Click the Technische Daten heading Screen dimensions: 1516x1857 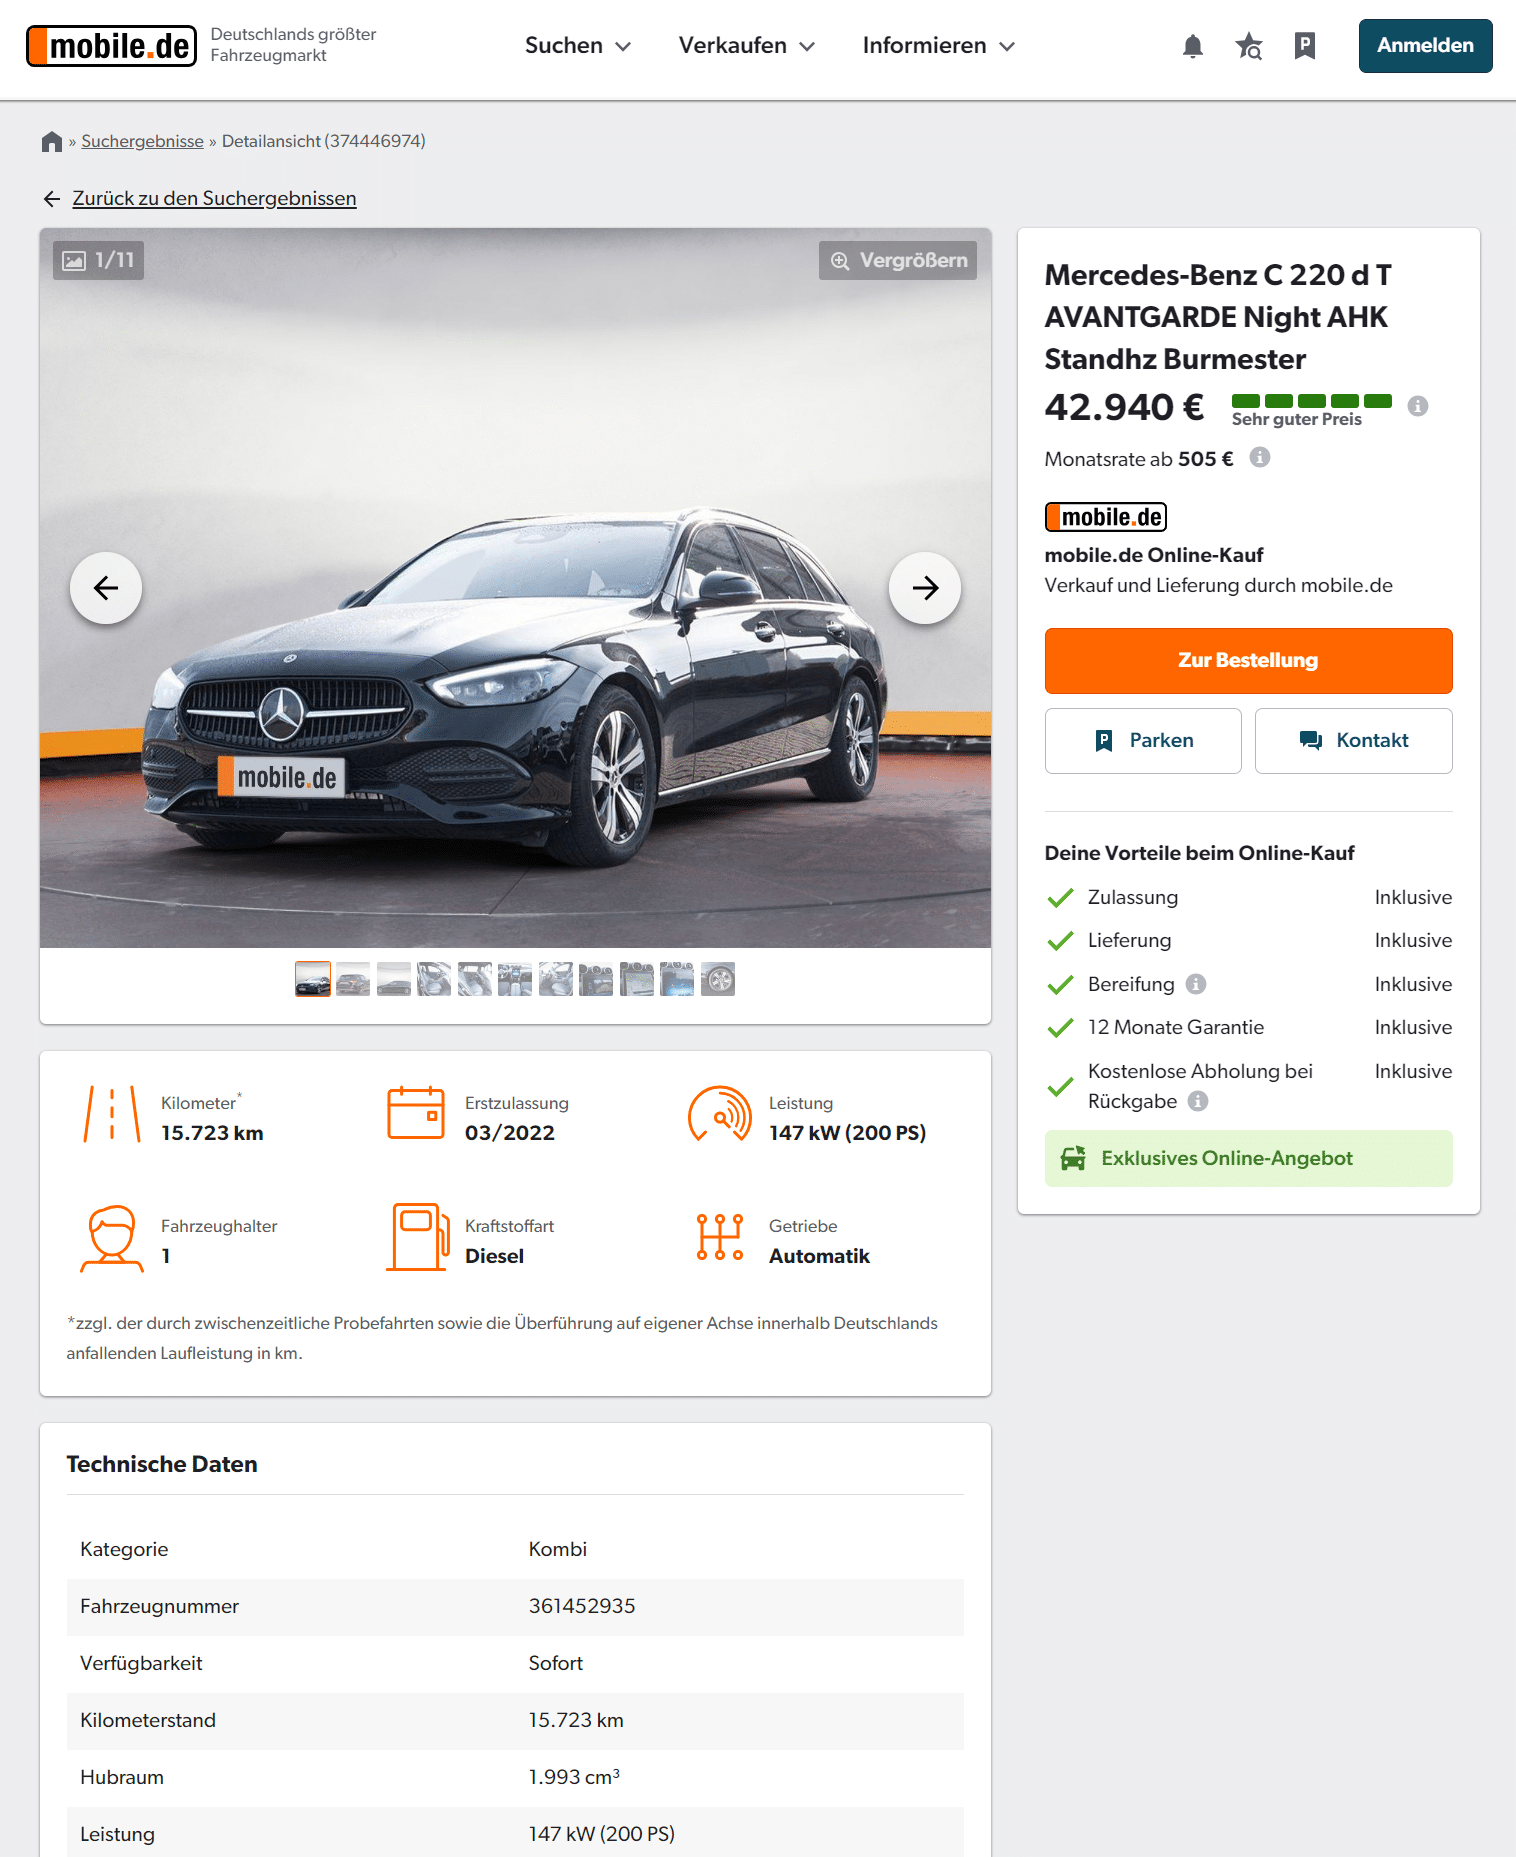coord(162,1465)
